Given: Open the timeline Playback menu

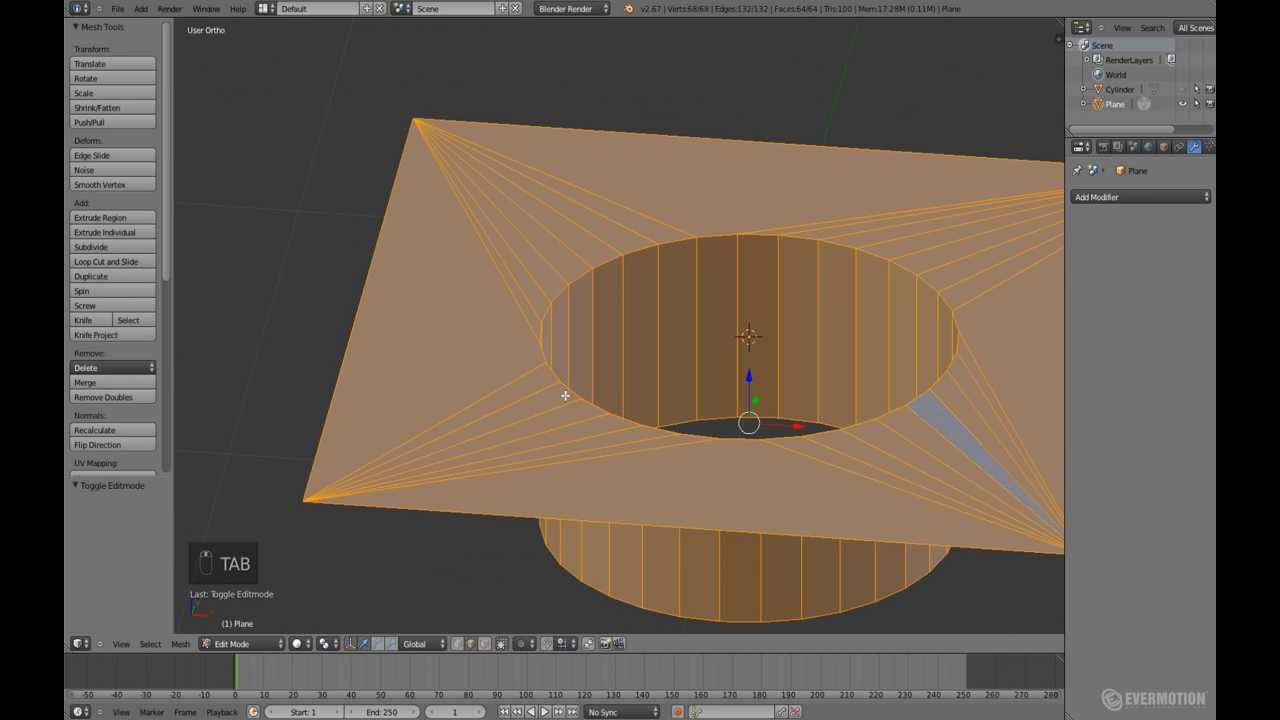Looking at the screenshot, I should [221, 712].
